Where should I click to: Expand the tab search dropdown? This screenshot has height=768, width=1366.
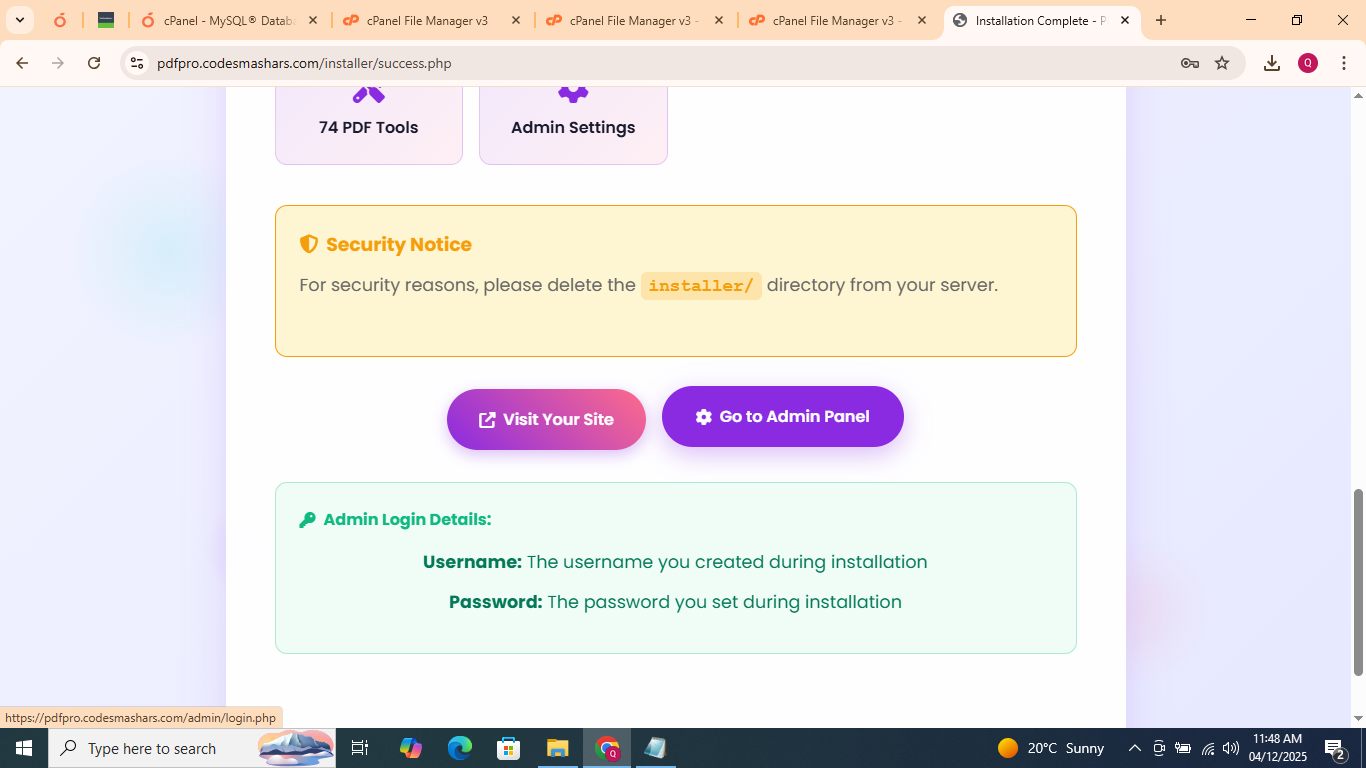tap(19, 20)
